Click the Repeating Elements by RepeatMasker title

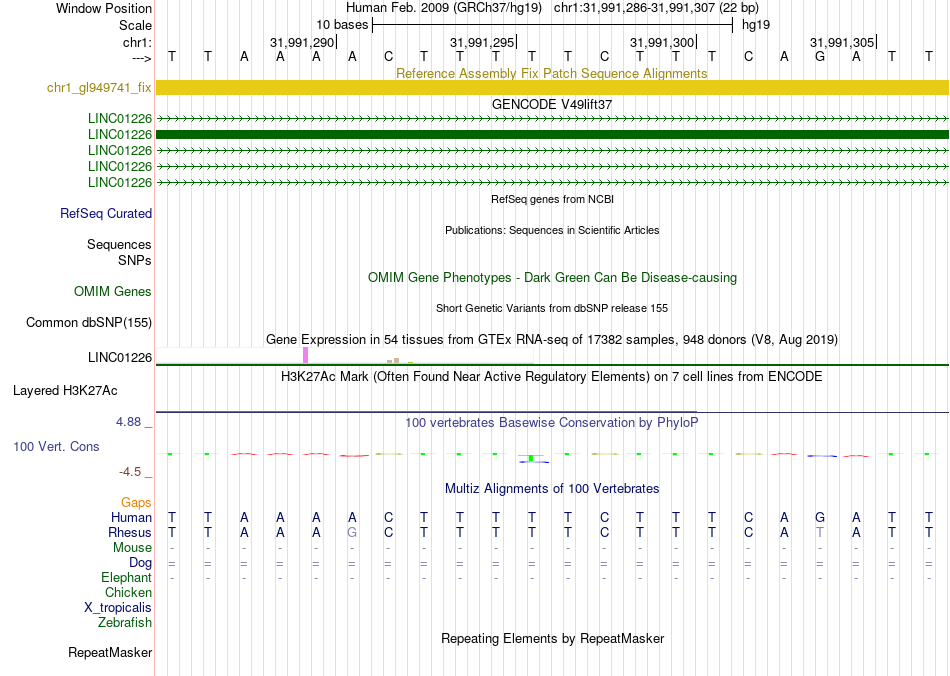click(553, 638)
